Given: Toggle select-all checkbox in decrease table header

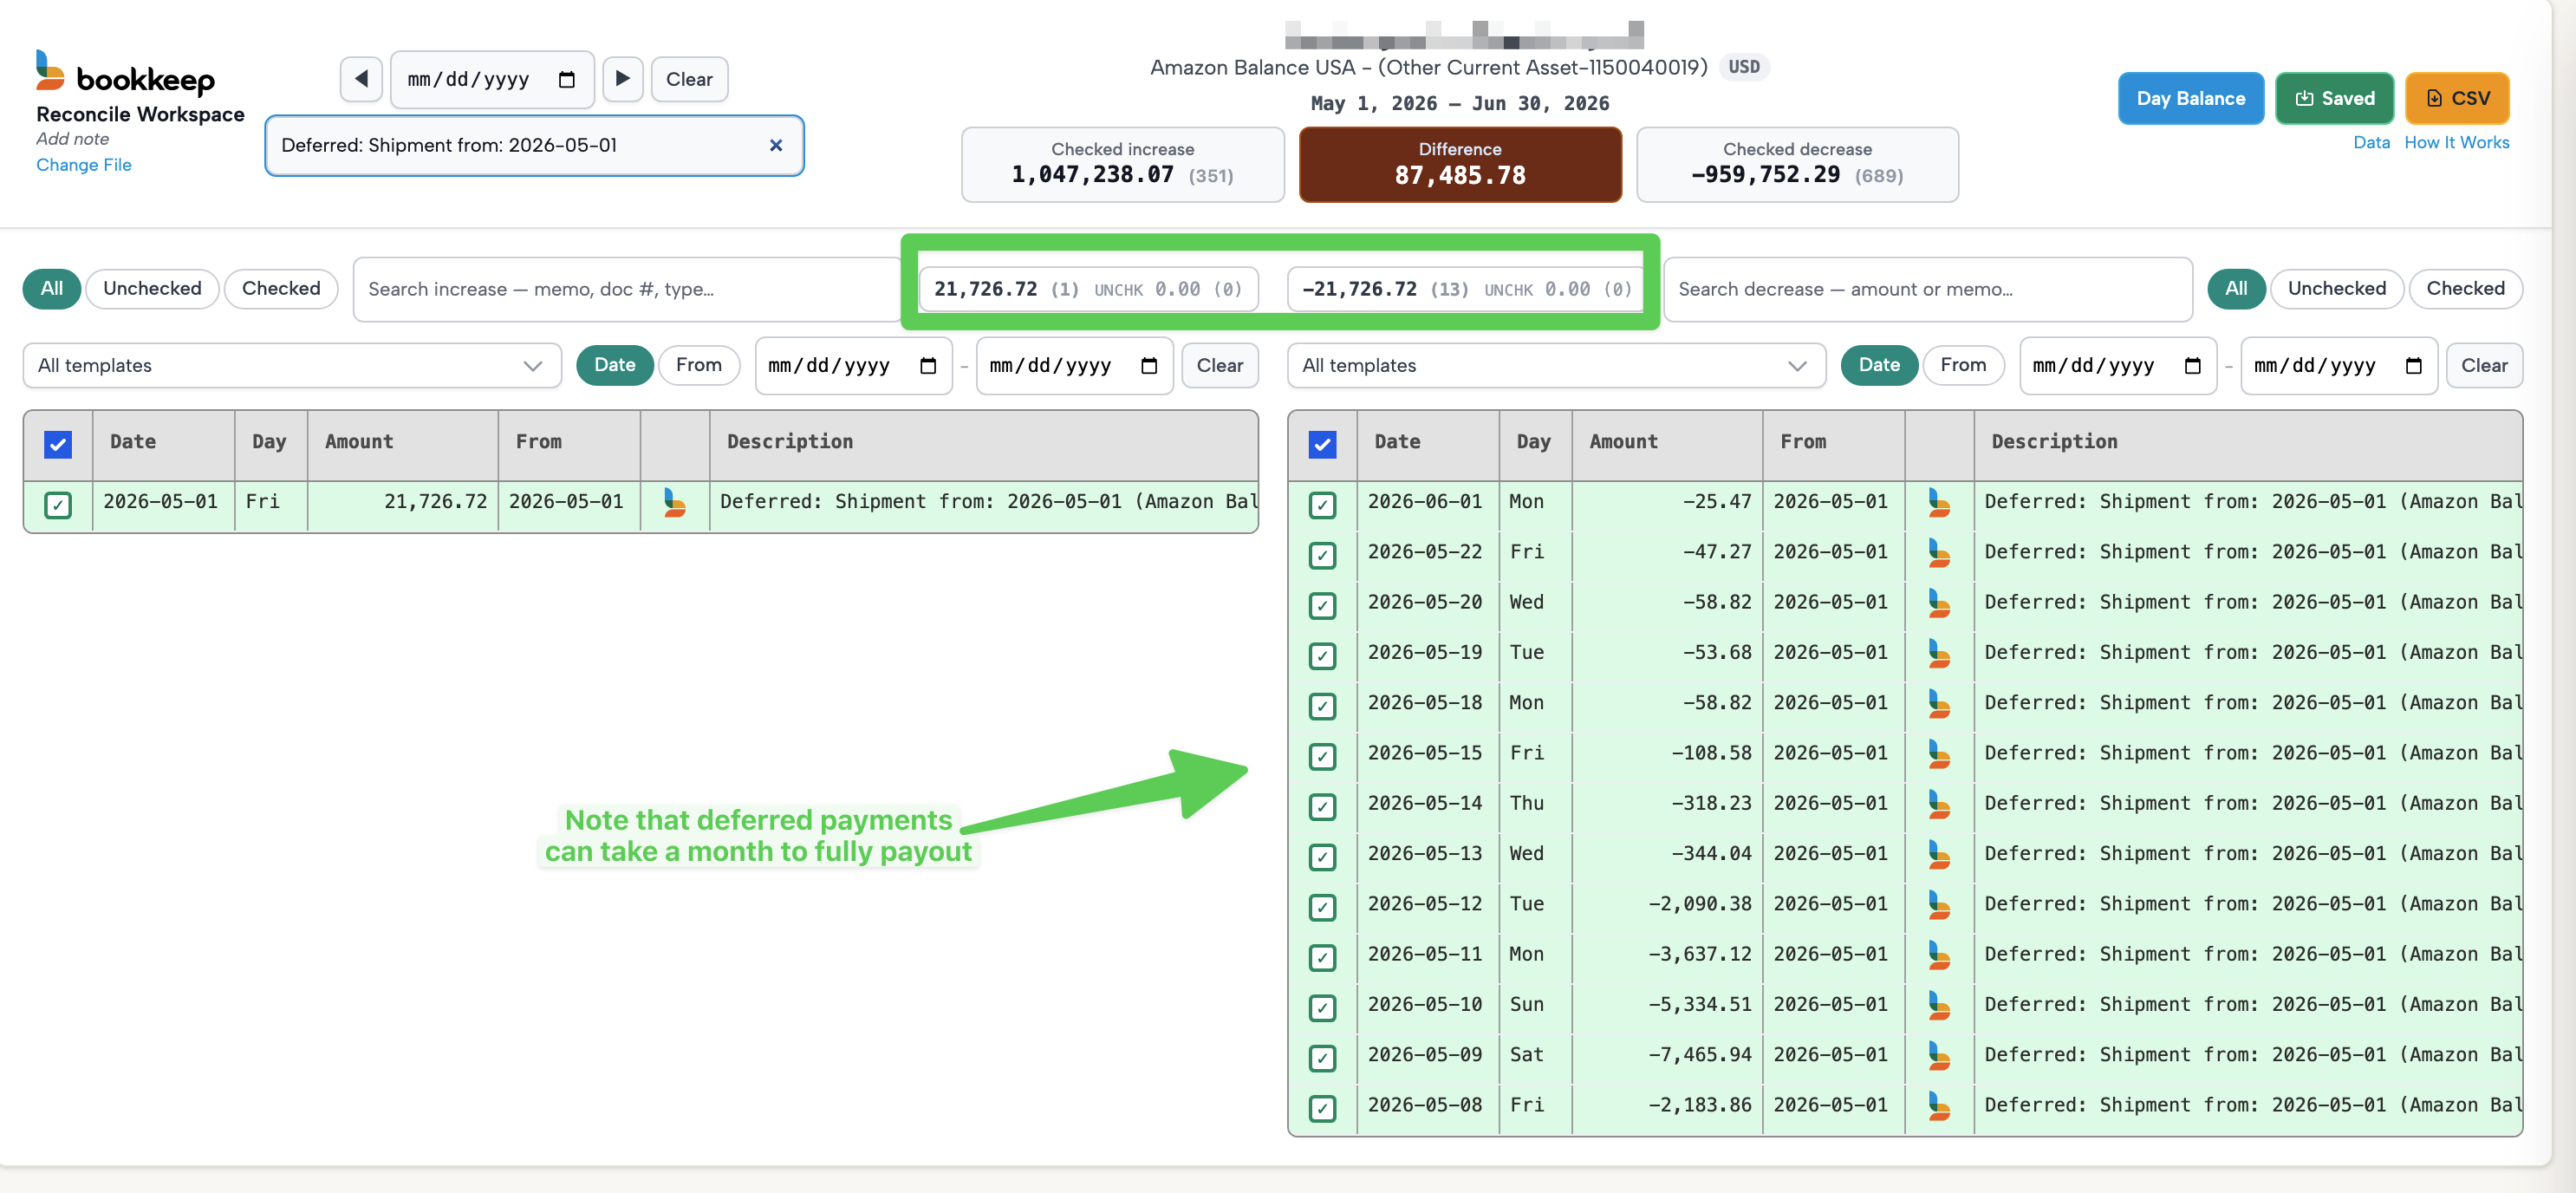Looking at the screenshot, I should (1322, 444).
